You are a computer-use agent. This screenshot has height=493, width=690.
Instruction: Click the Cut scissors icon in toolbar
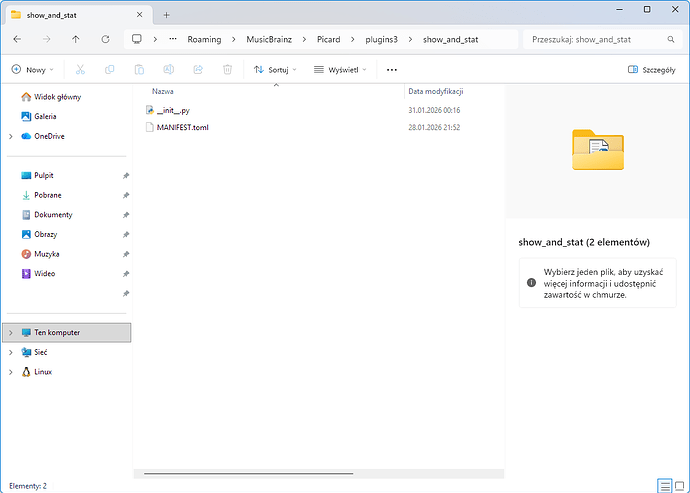tap(80, 70)
